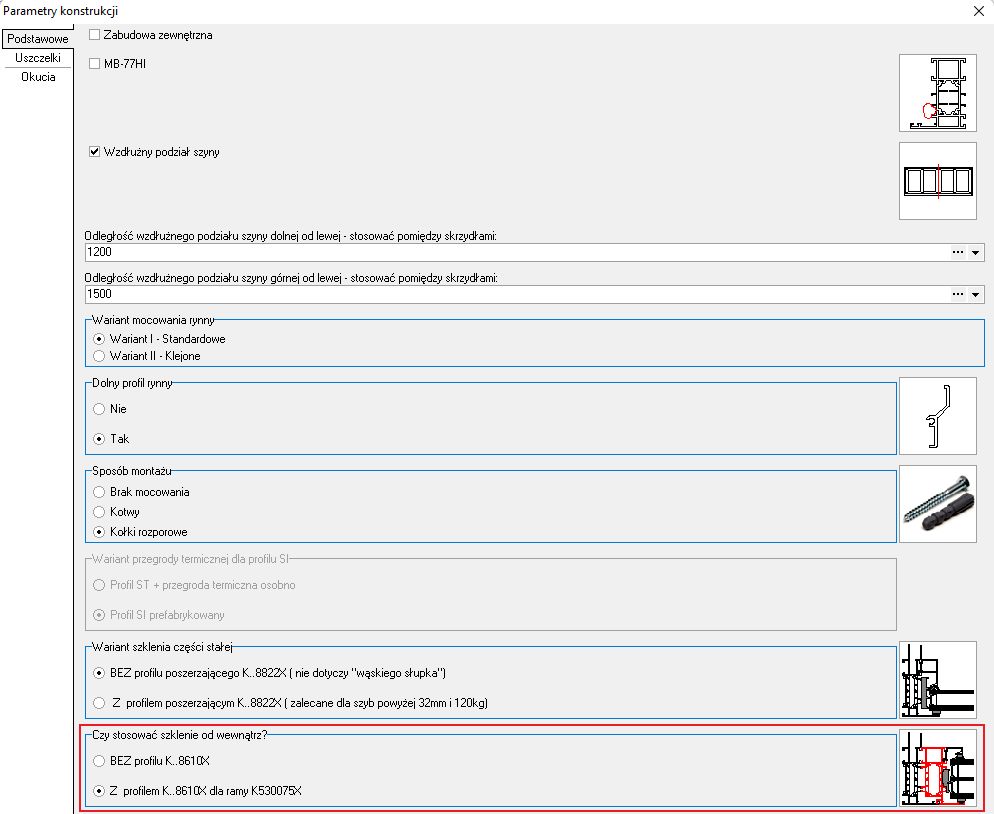
Task: Open dropdown arrow for lower rail distance 1200
Action: coord(976,253)
